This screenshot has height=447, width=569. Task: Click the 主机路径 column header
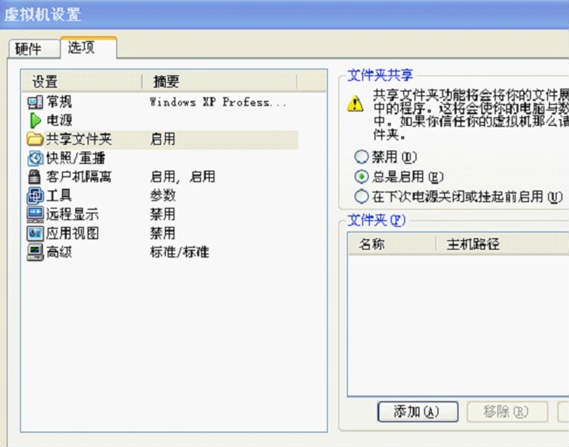pos(502,244)
